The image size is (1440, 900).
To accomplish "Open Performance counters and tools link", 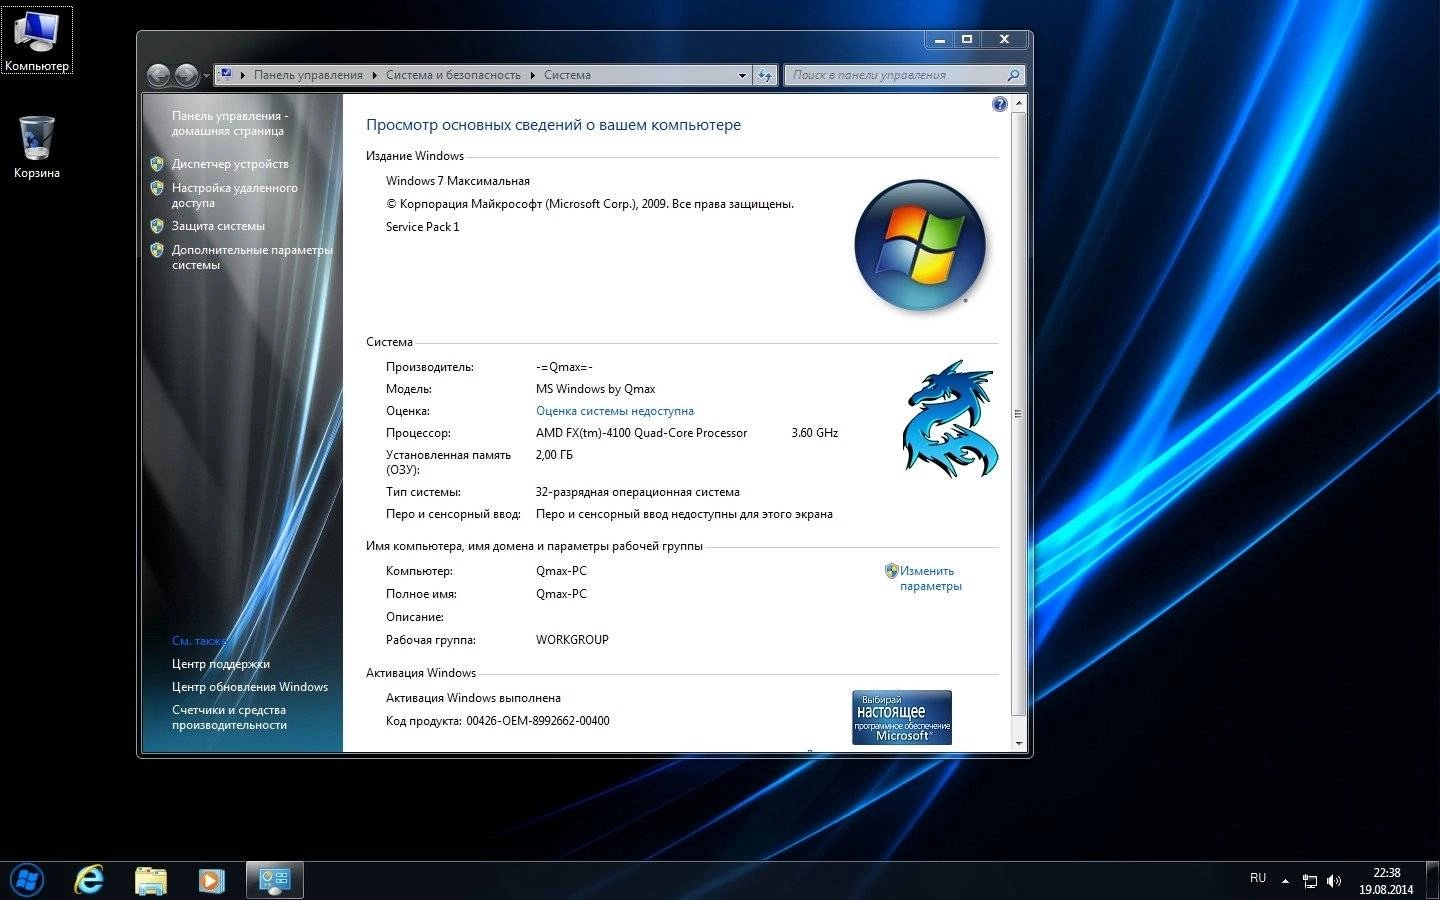I will point(229,717).
